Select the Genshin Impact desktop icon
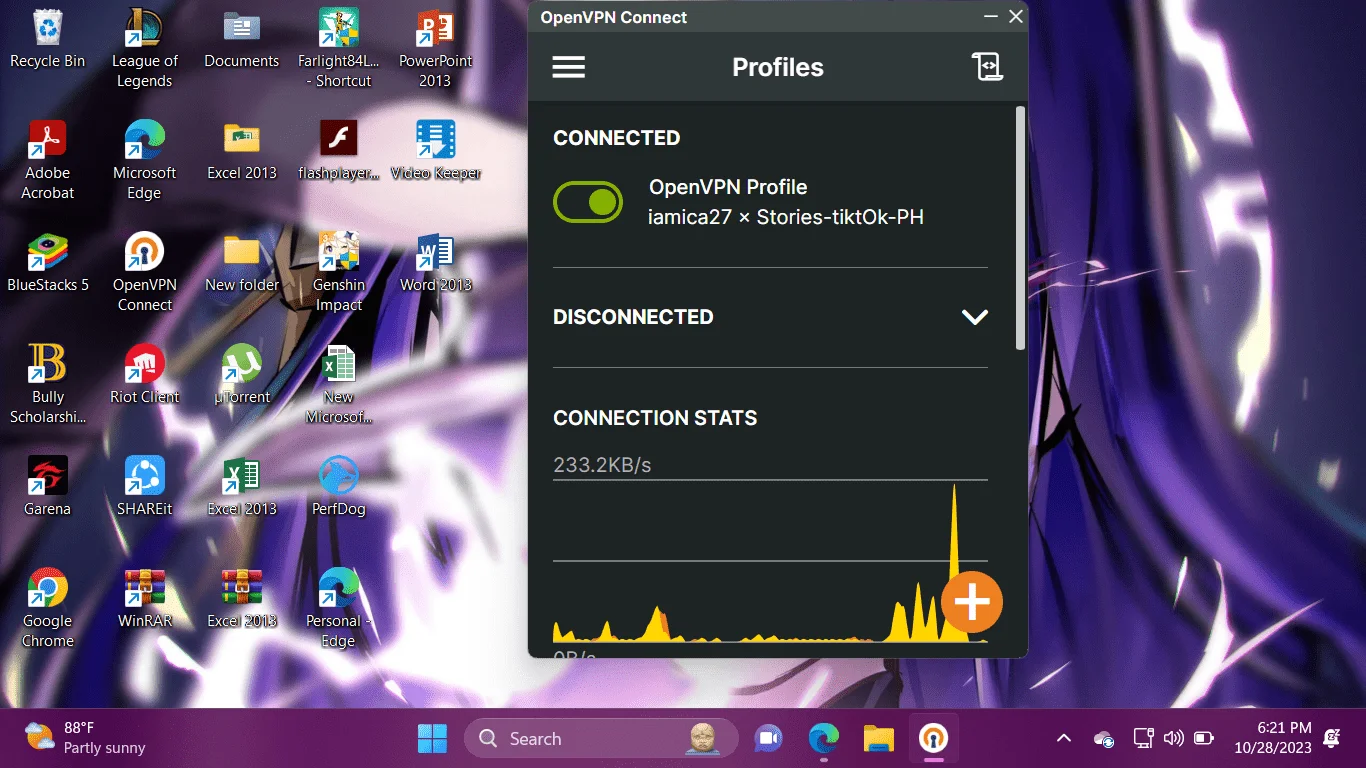The width and height of the screenshot is (1366, 768). click(x=338, y=272)
